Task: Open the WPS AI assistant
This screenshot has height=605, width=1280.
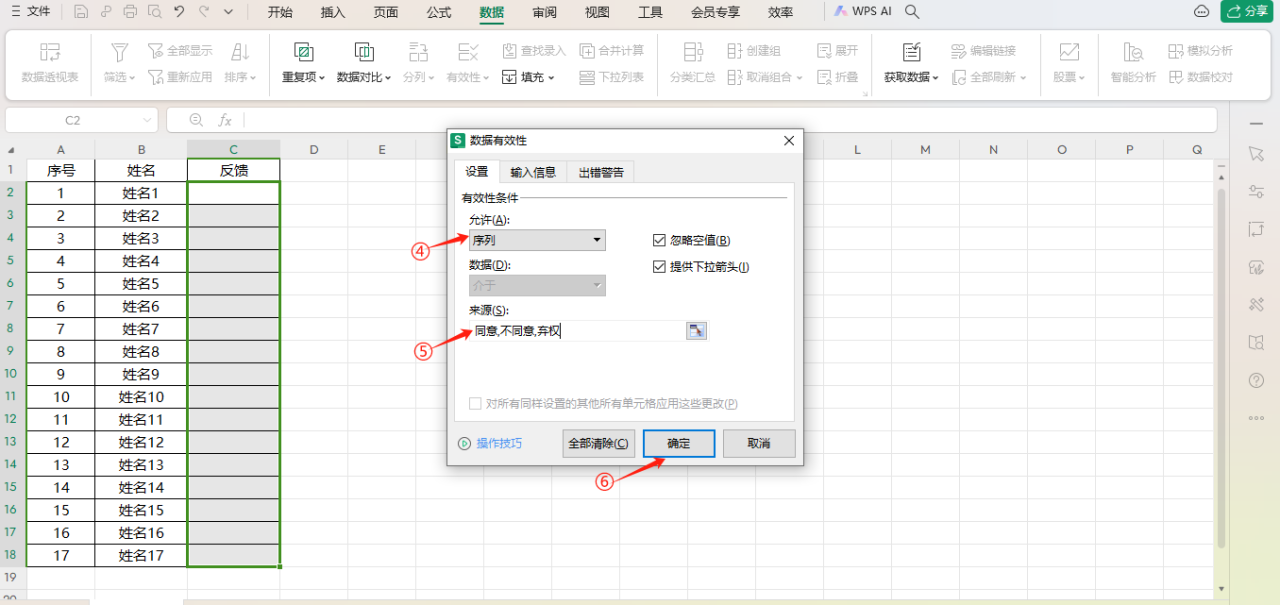Action: click(861, 12)
